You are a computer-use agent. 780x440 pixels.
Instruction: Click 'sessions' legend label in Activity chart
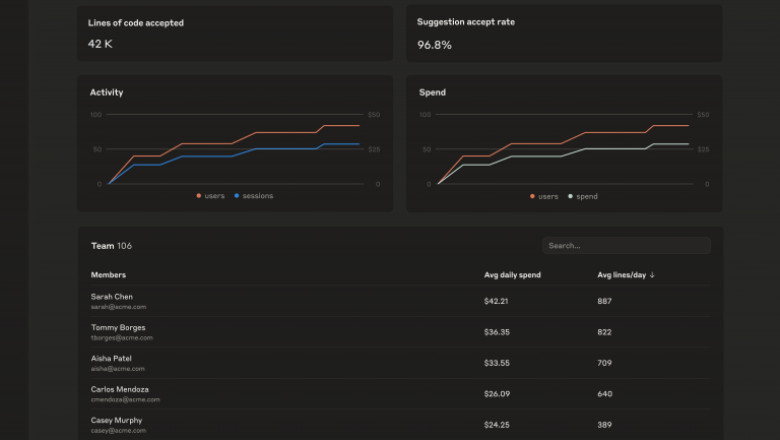point(258,196)
